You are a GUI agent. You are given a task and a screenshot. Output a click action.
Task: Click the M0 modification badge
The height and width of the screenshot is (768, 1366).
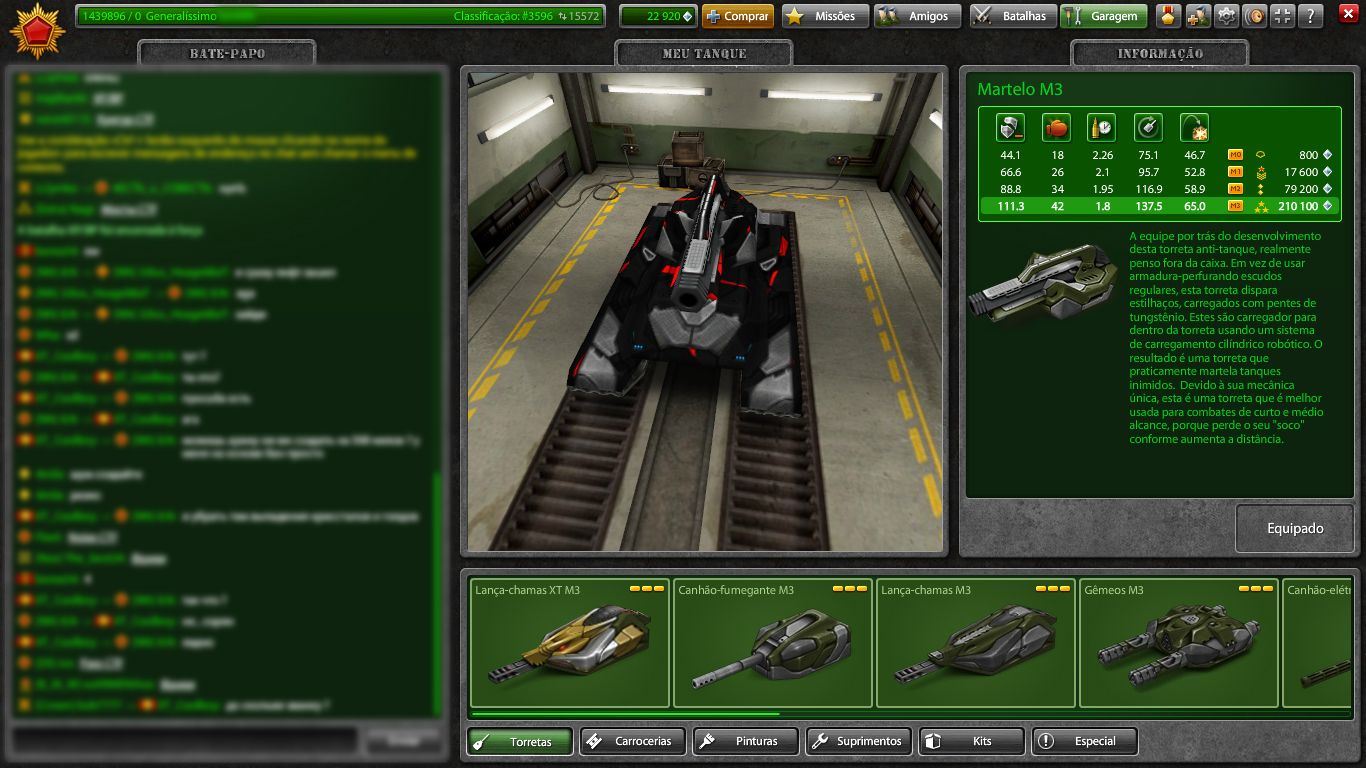1235,155
